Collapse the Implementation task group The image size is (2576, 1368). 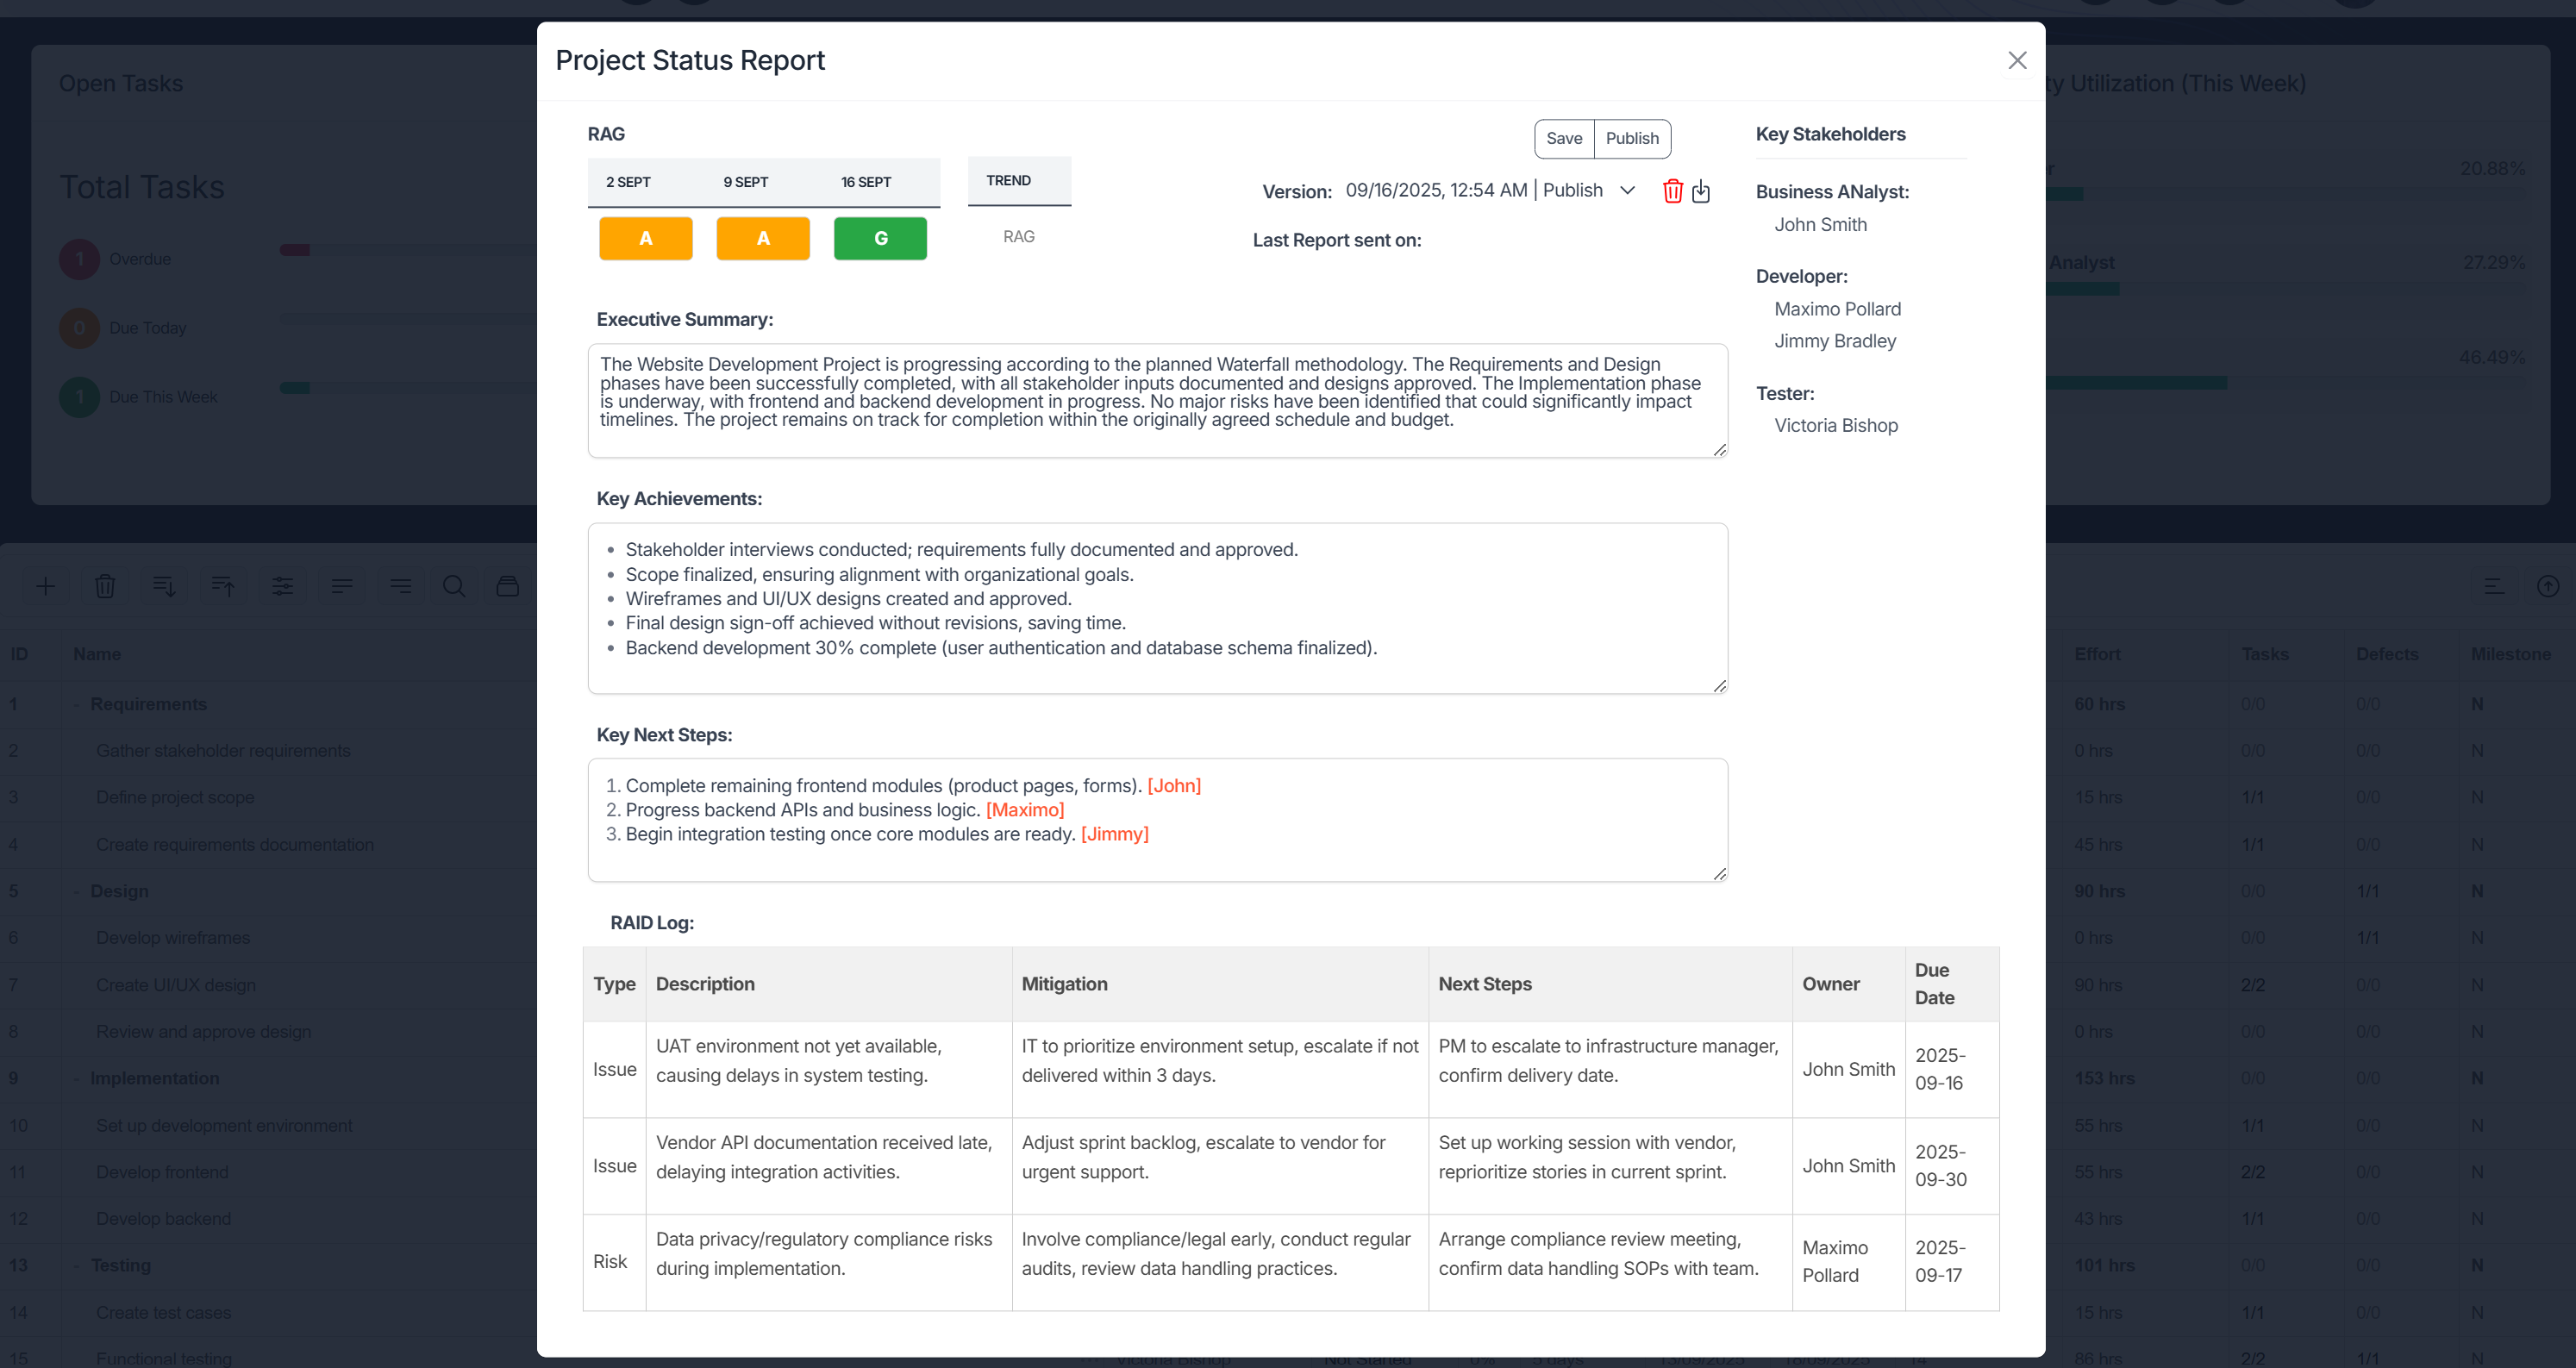coord(77,1078)
